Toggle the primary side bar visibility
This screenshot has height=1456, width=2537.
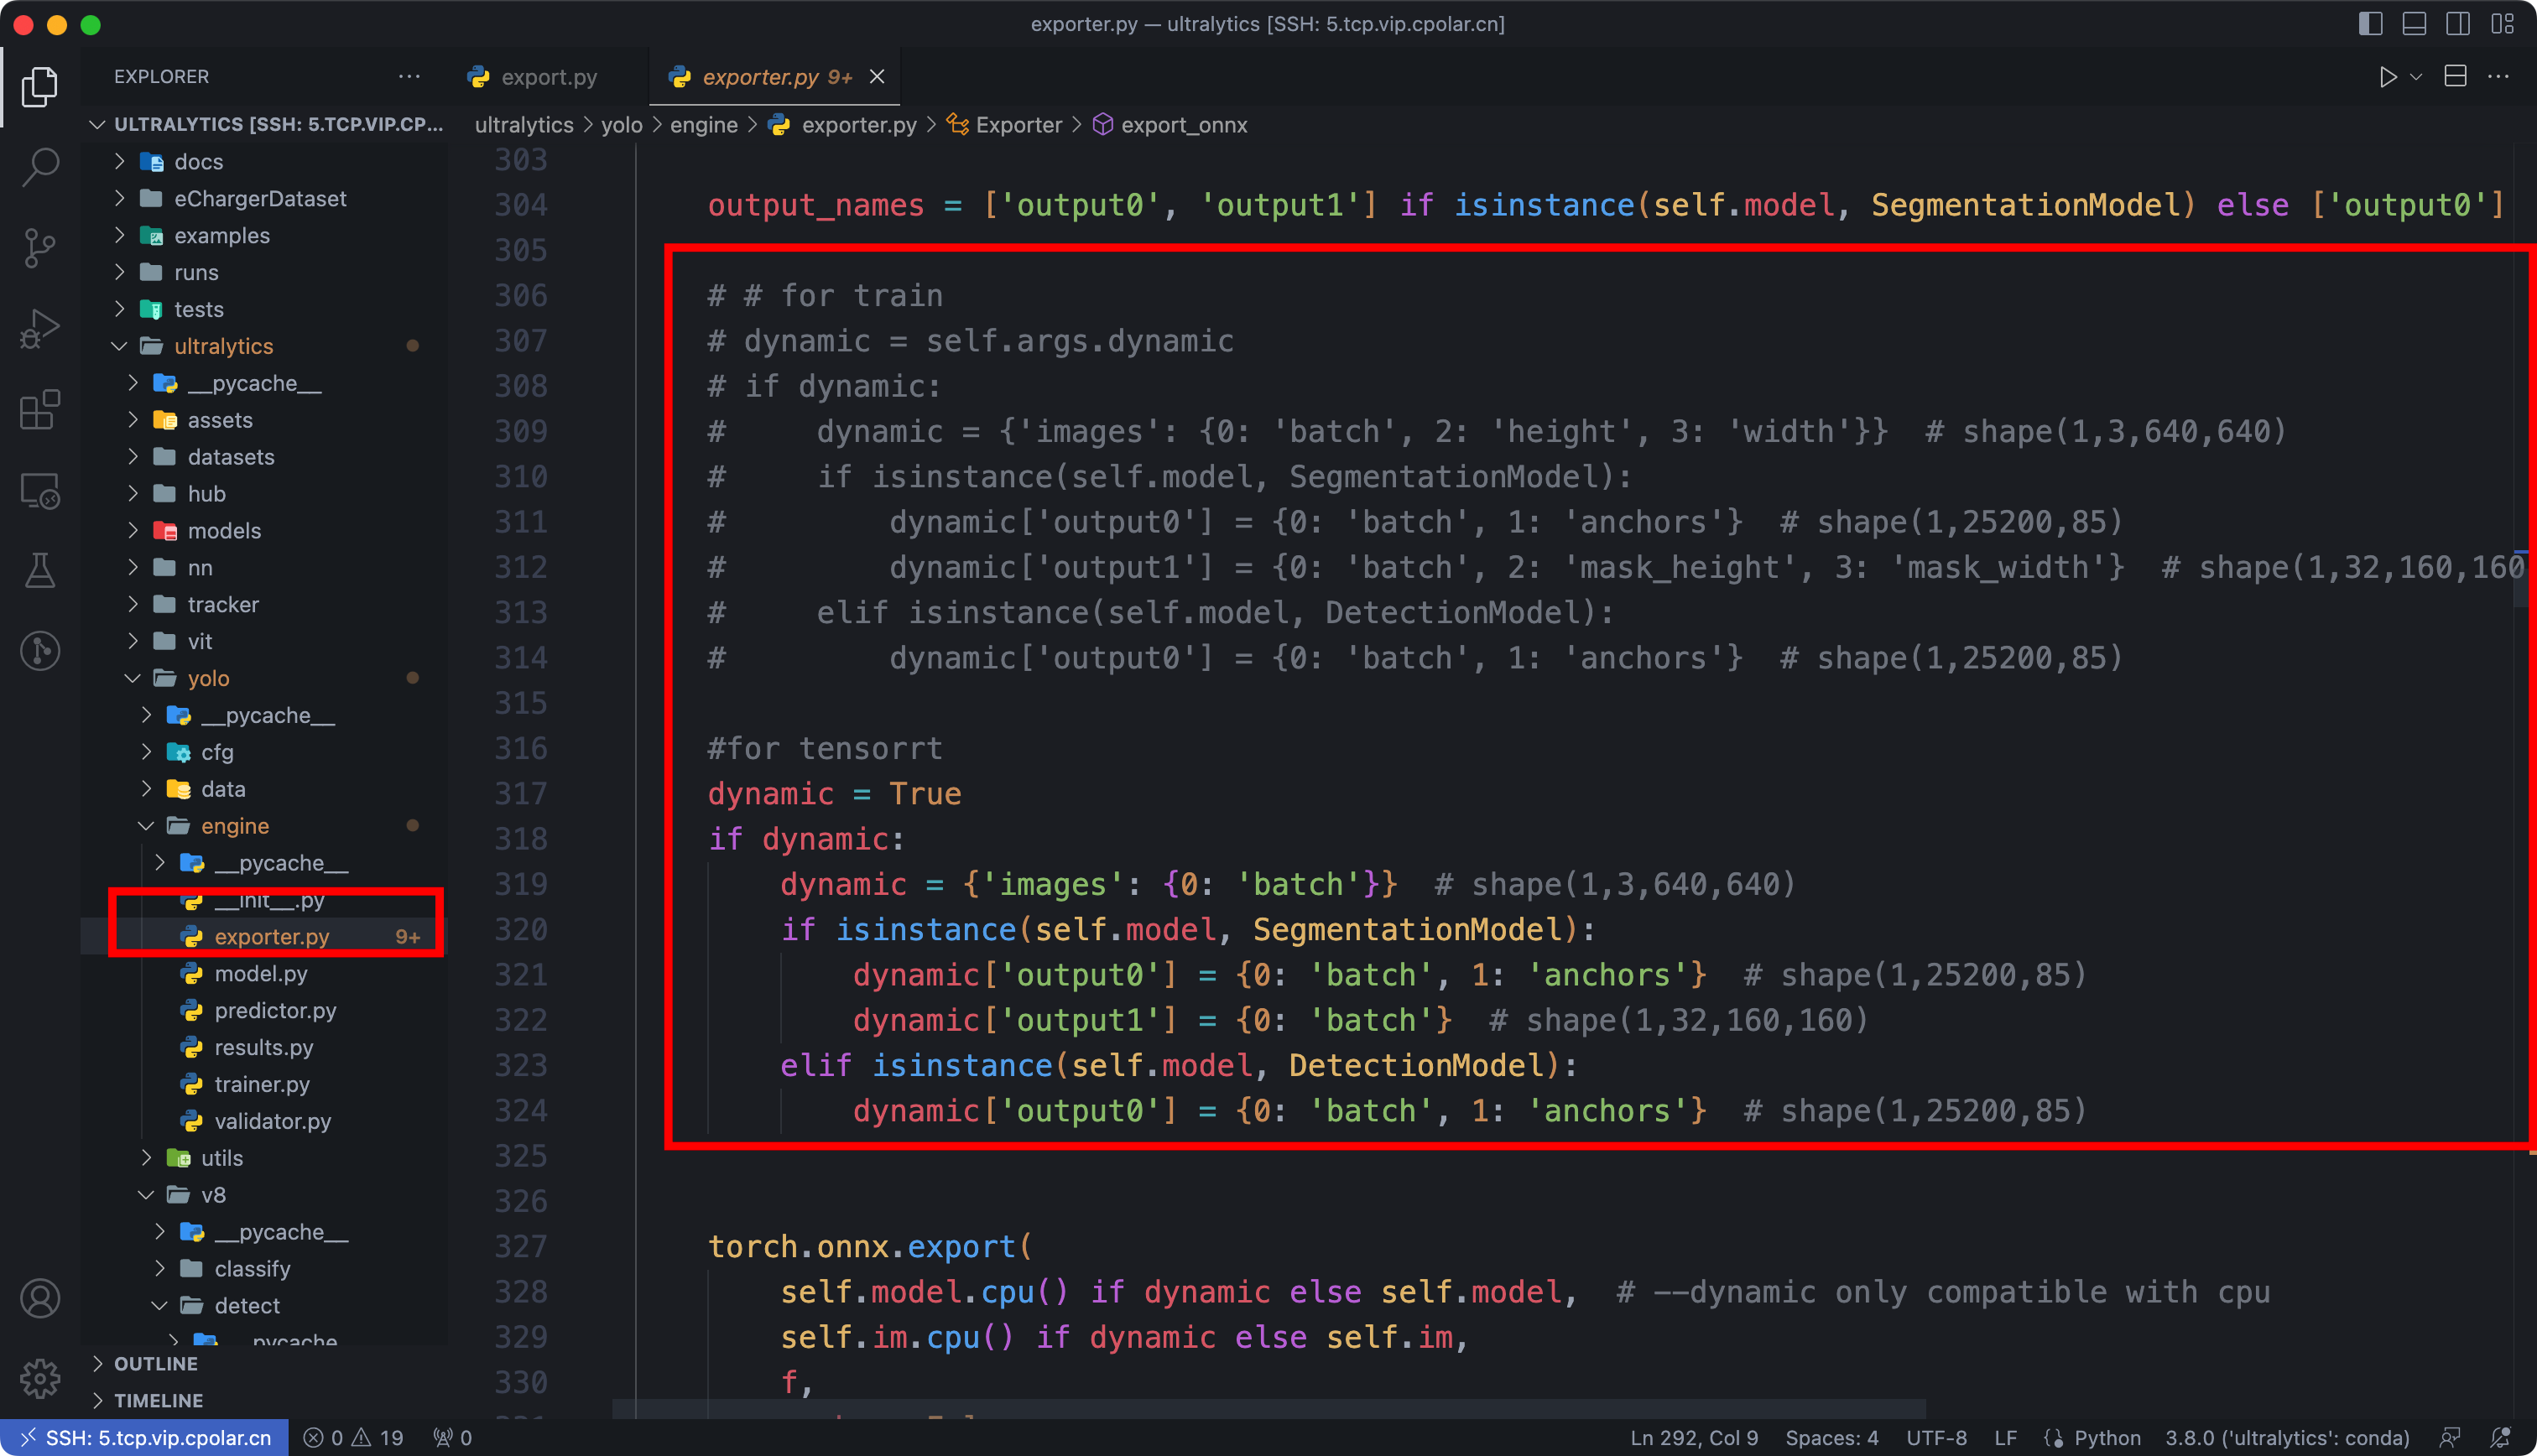[x=2370, y=24]
